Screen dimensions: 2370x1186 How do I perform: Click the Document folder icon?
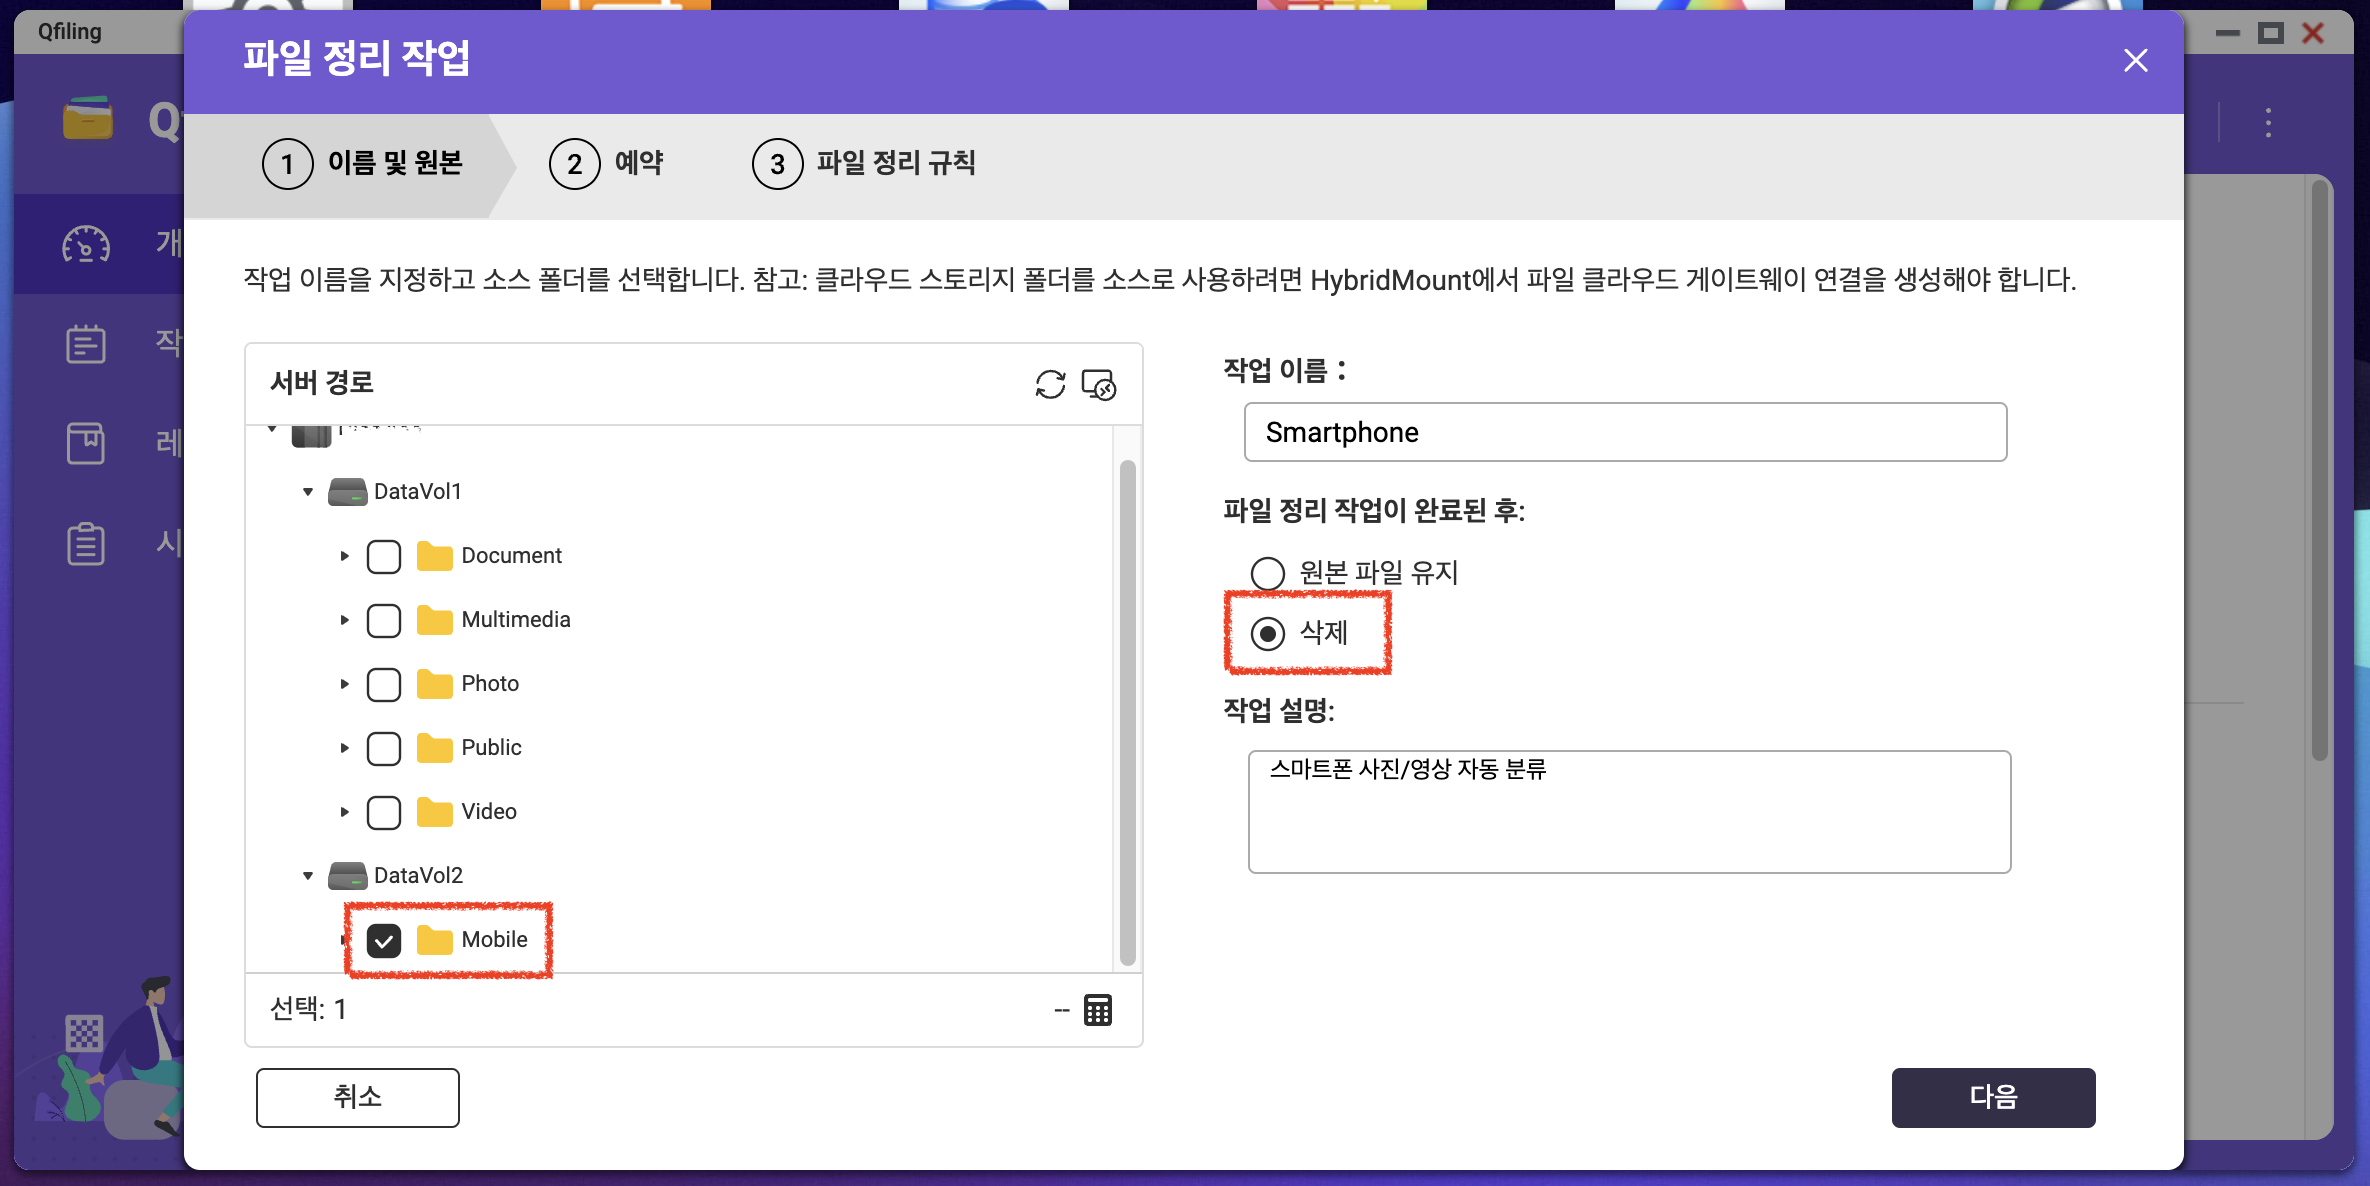click(x=434, y=556)
